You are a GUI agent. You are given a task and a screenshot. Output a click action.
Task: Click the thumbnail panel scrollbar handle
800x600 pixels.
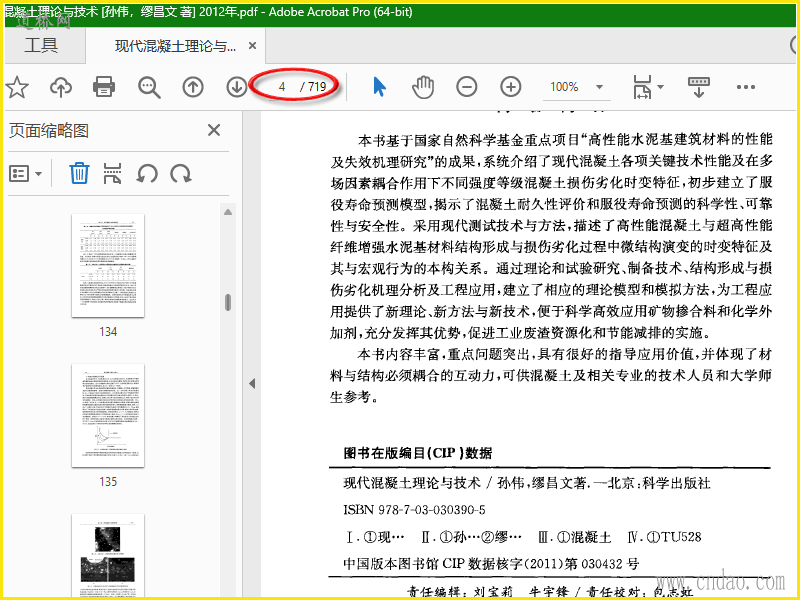[x=228, y=303]
